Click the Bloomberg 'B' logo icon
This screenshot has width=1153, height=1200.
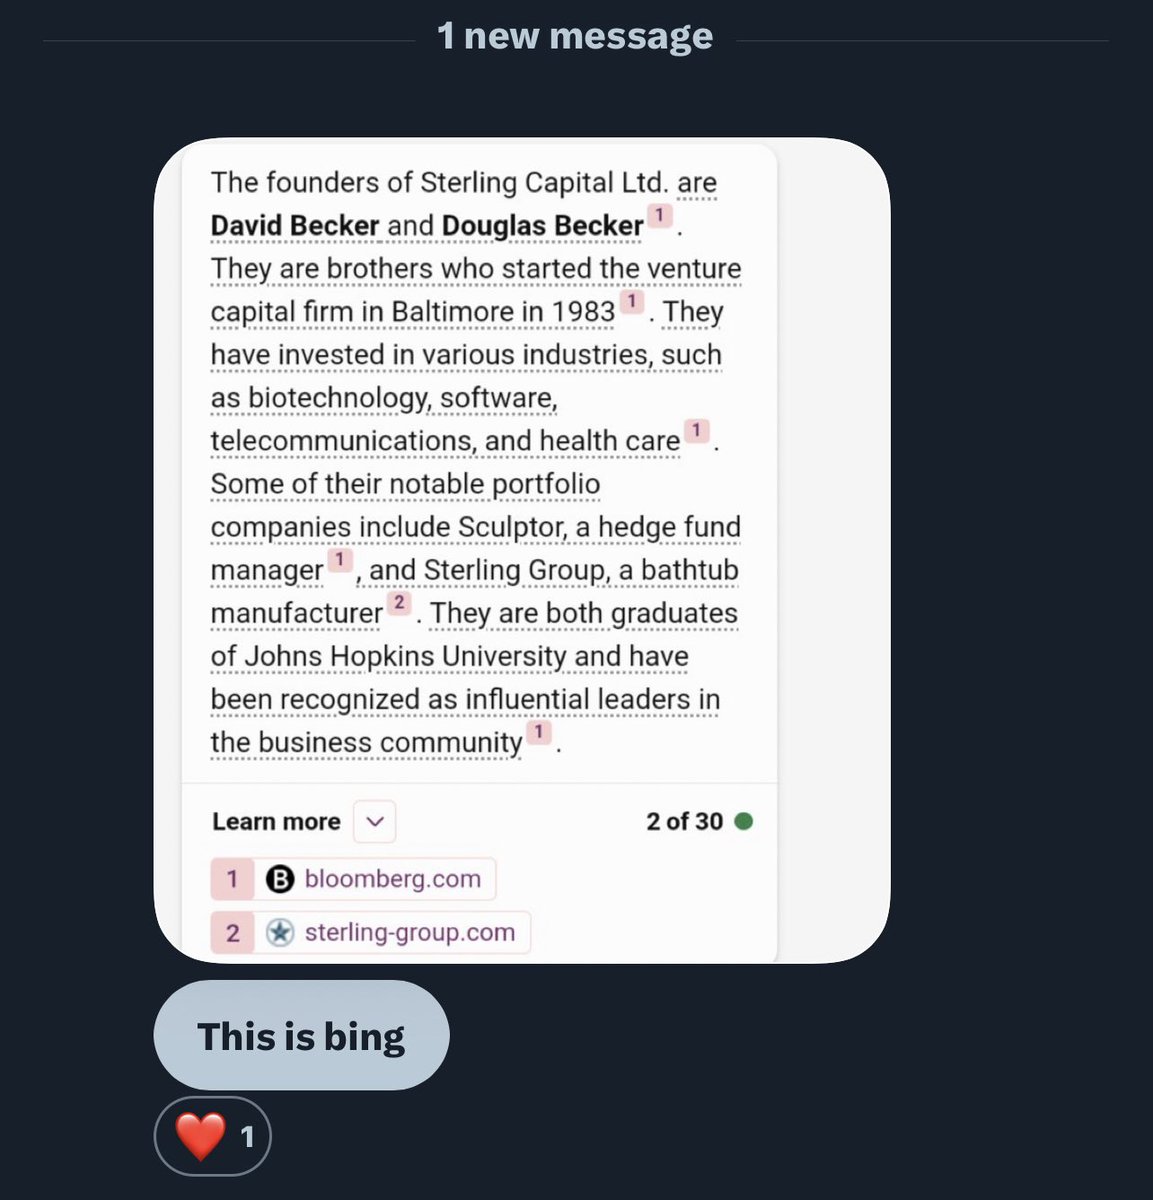tap(280, 879)
